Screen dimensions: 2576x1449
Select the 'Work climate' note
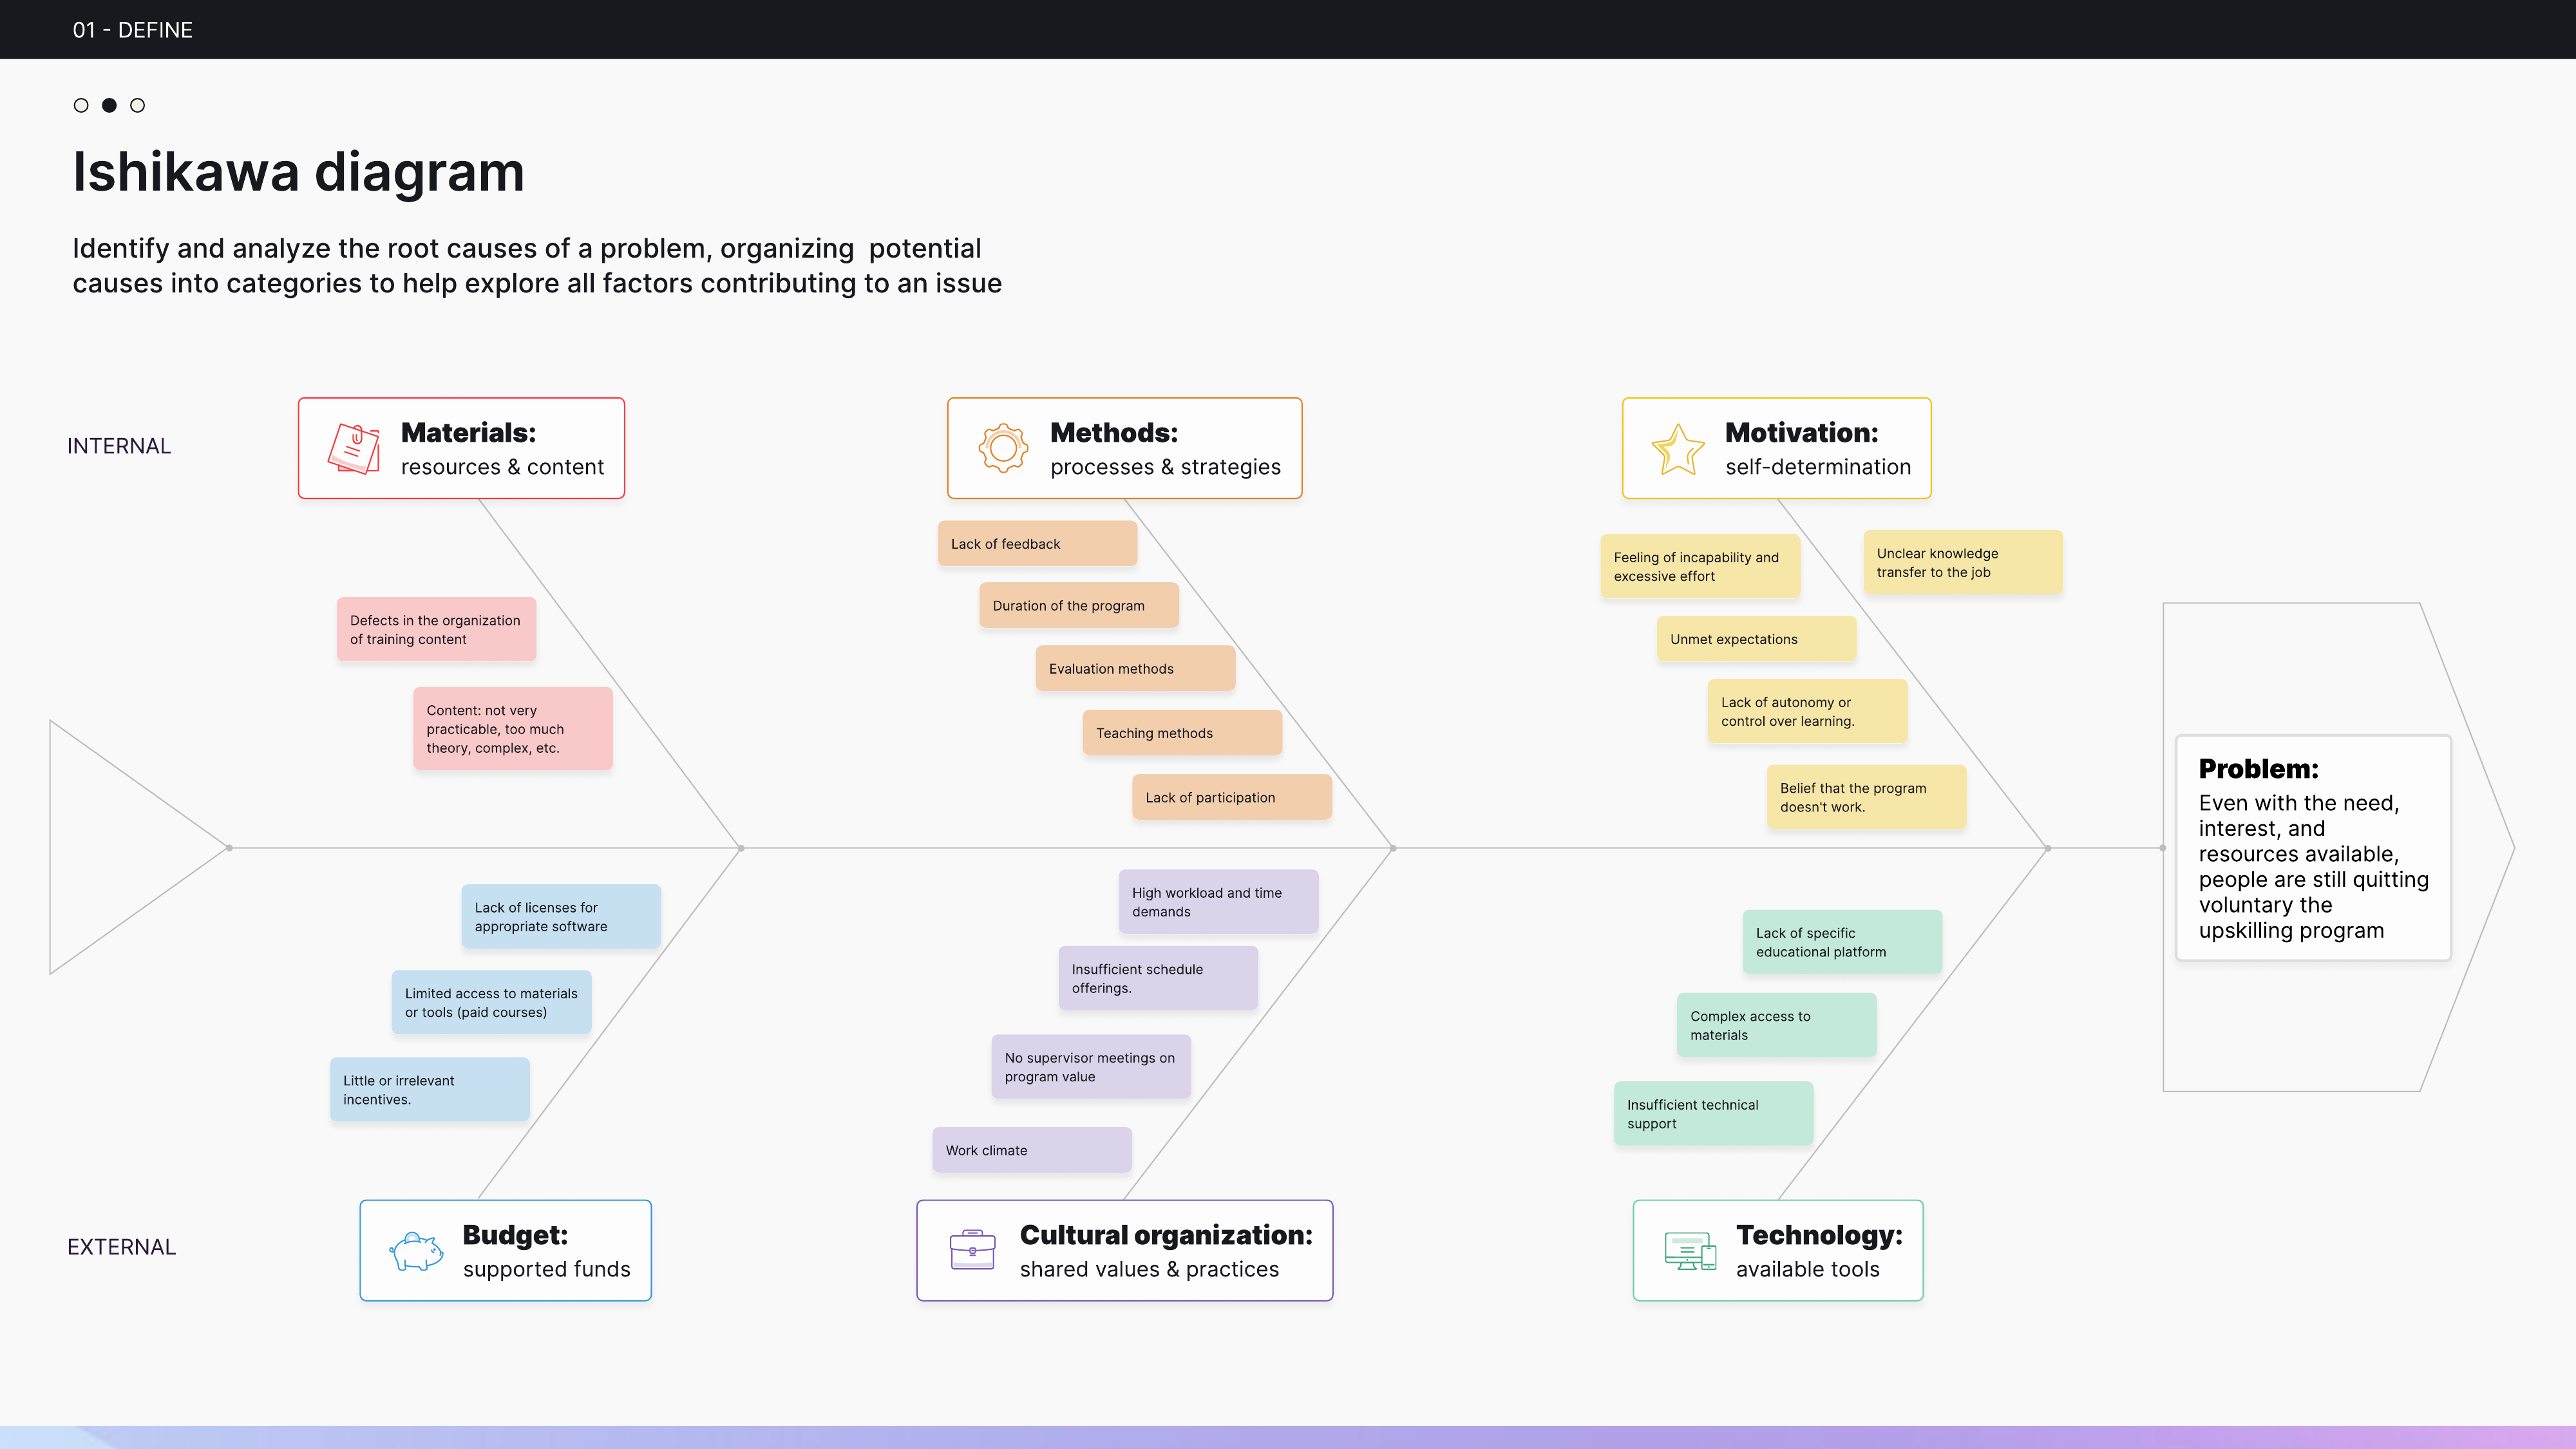(1032, 1149)
